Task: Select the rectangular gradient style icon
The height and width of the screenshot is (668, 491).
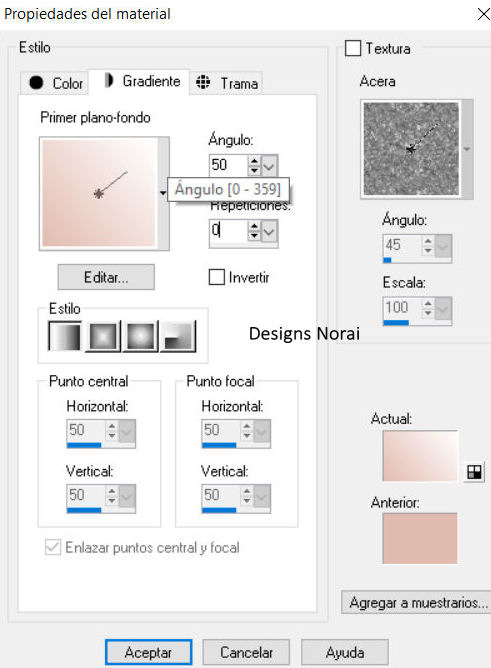Action: [103, 336]
